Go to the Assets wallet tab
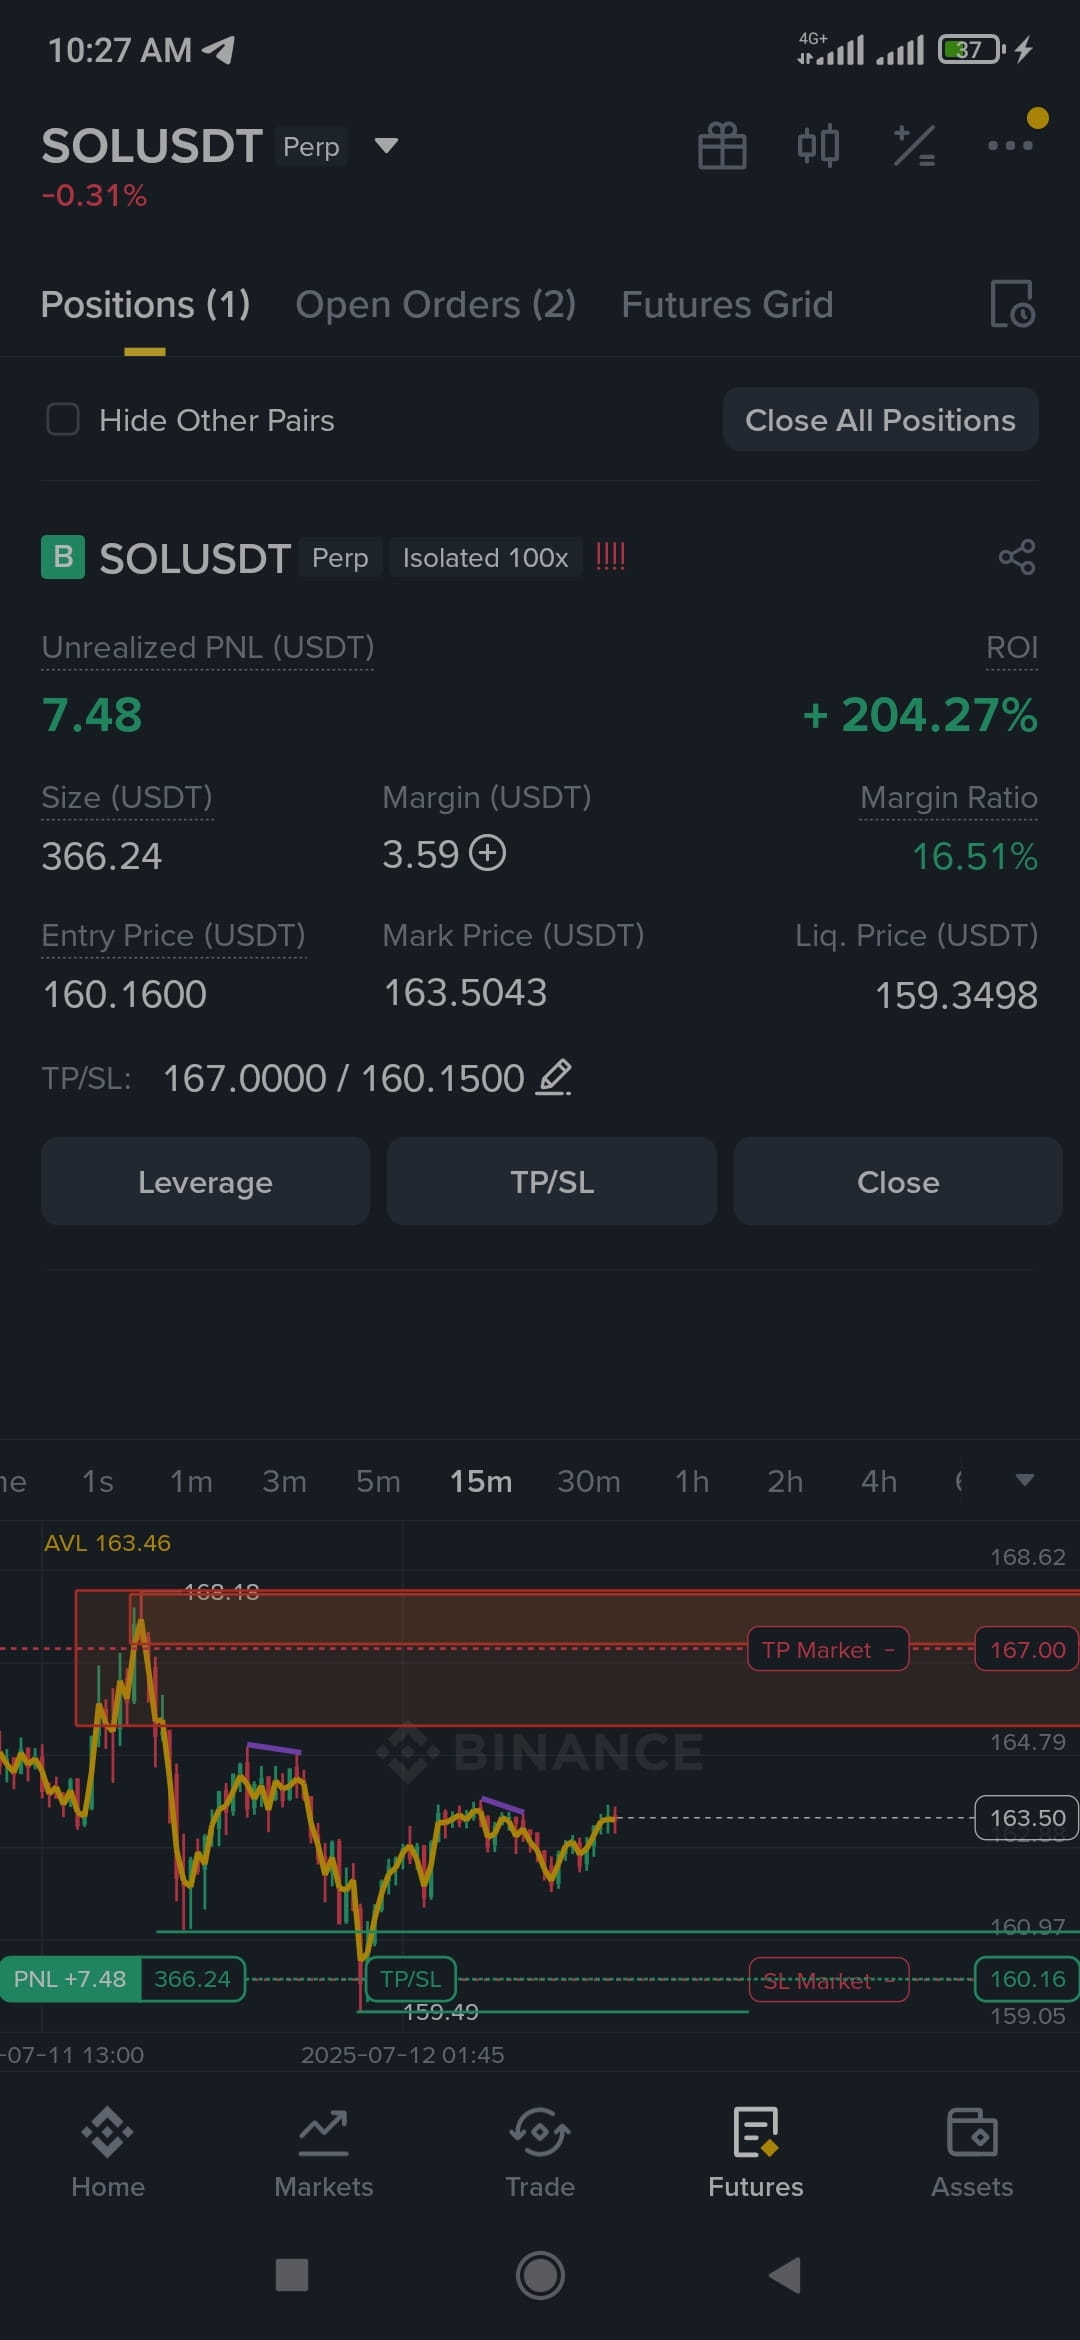The image size is (1080, 2340). [972, 2152]
